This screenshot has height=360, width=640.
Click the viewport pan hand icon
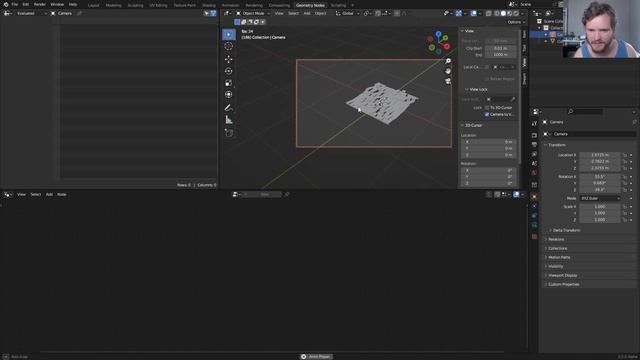tap(448, 71)
